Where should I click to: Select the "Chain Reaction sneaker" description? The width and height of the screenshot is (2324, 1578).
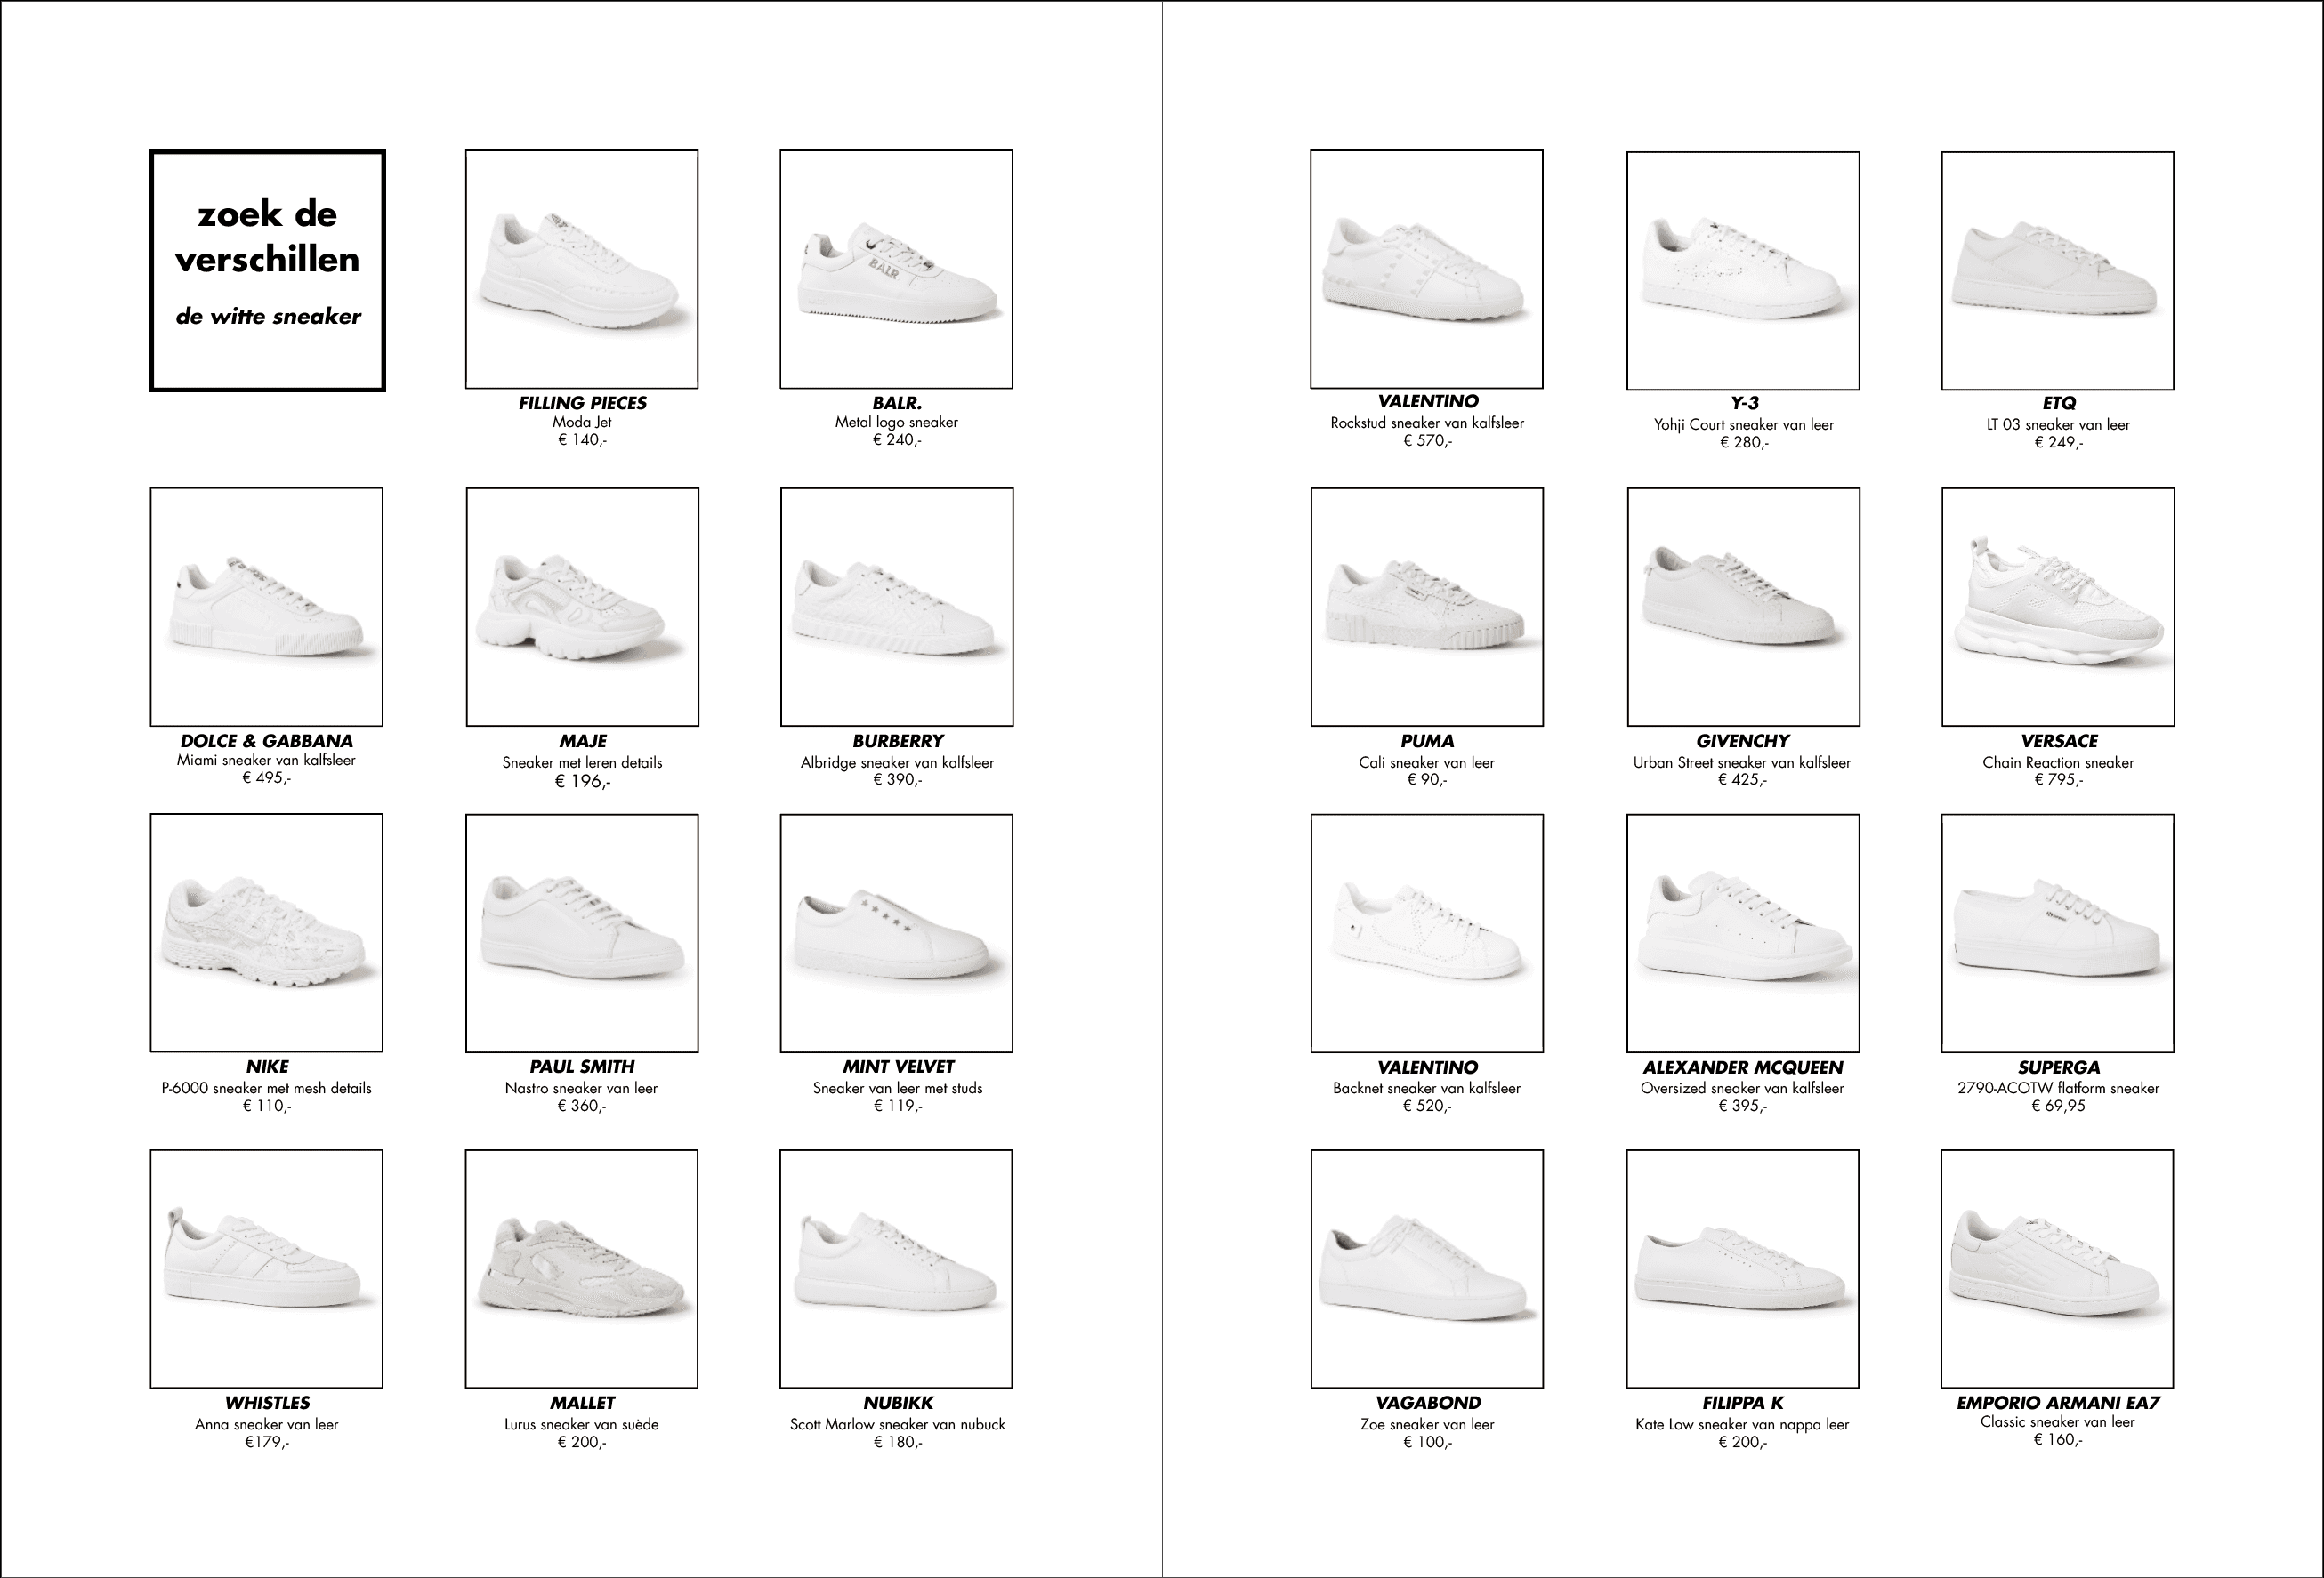2058,762
